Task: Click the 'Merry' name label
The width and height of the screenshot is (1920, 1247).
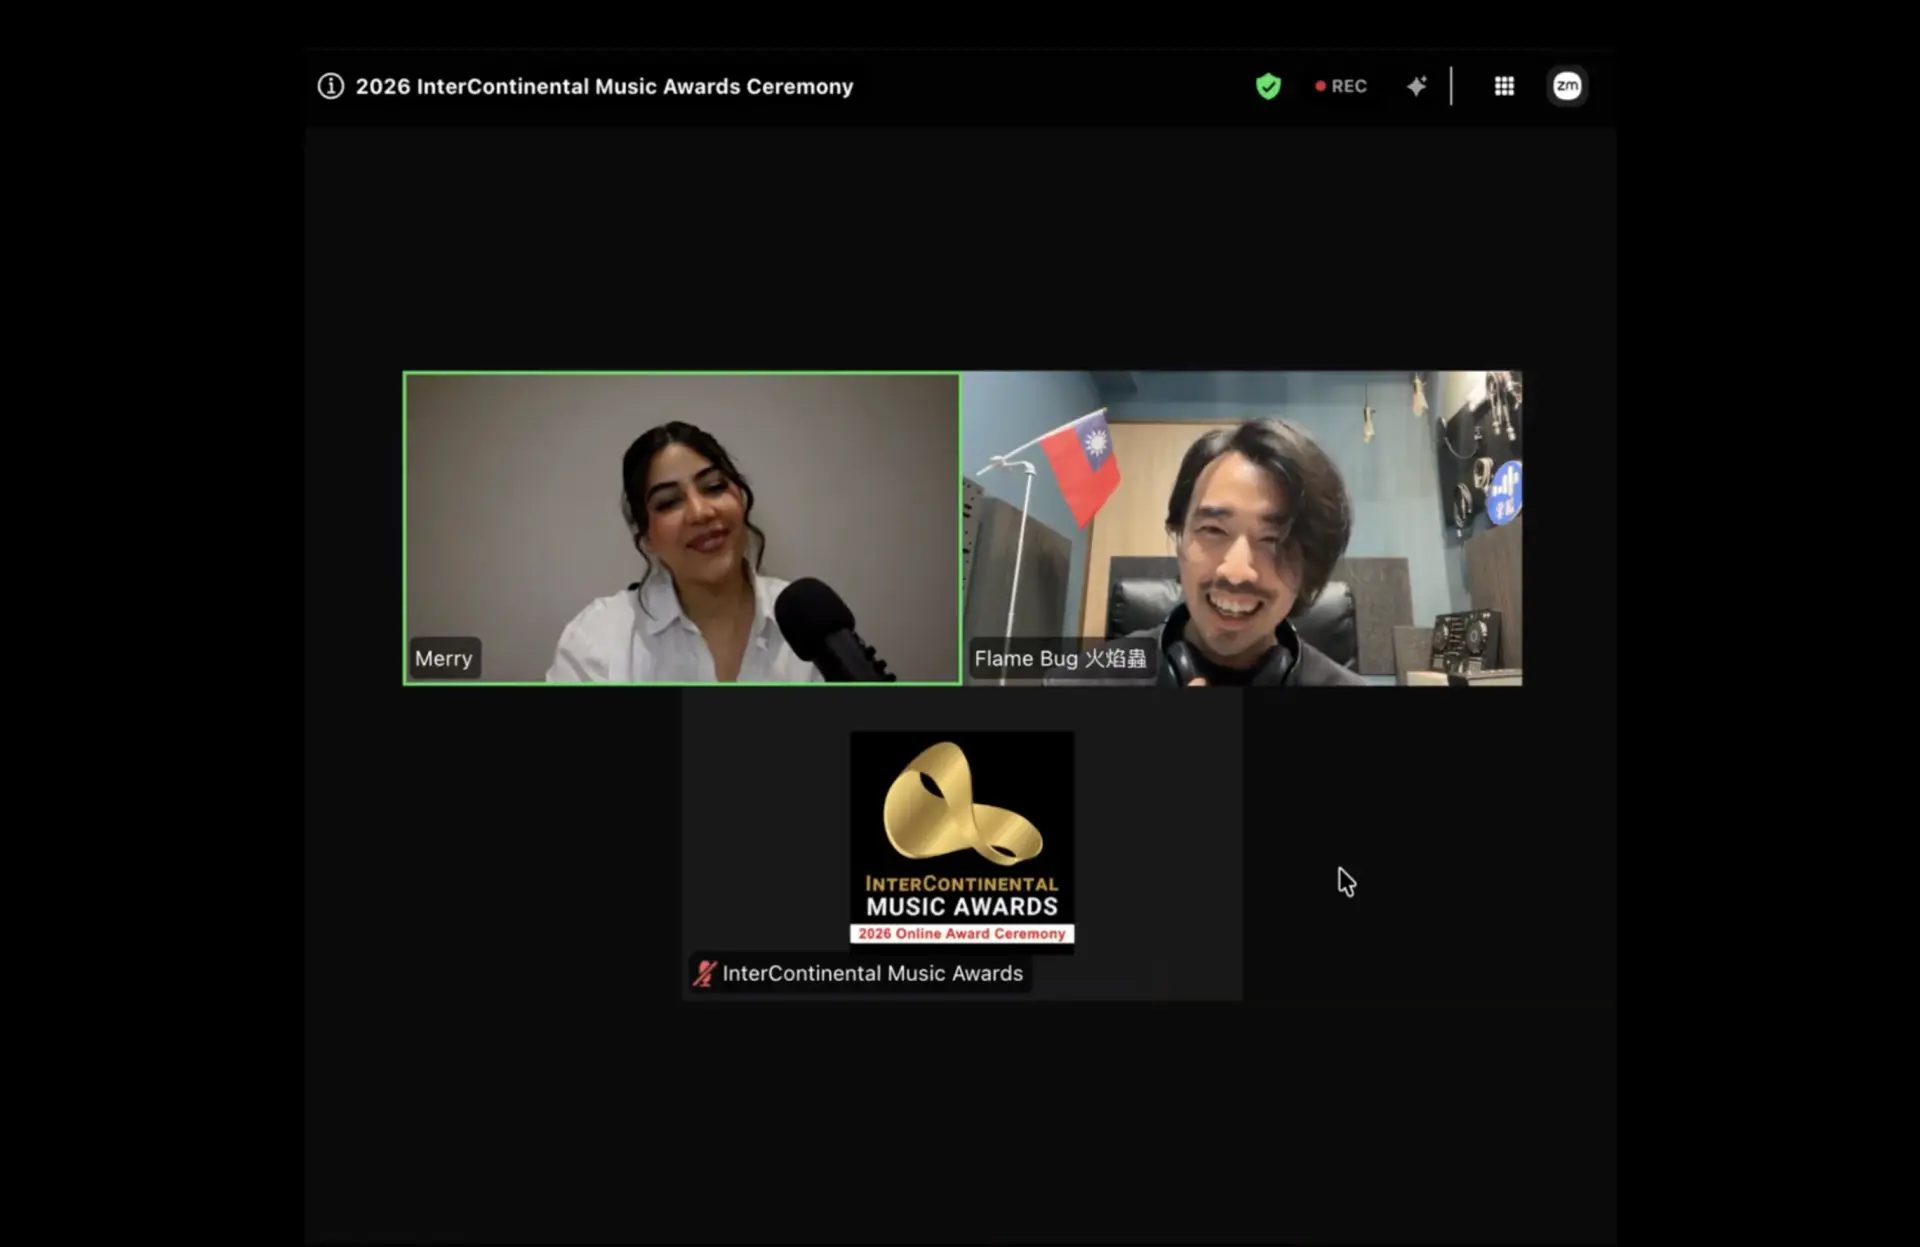Action: coord(443,658)
